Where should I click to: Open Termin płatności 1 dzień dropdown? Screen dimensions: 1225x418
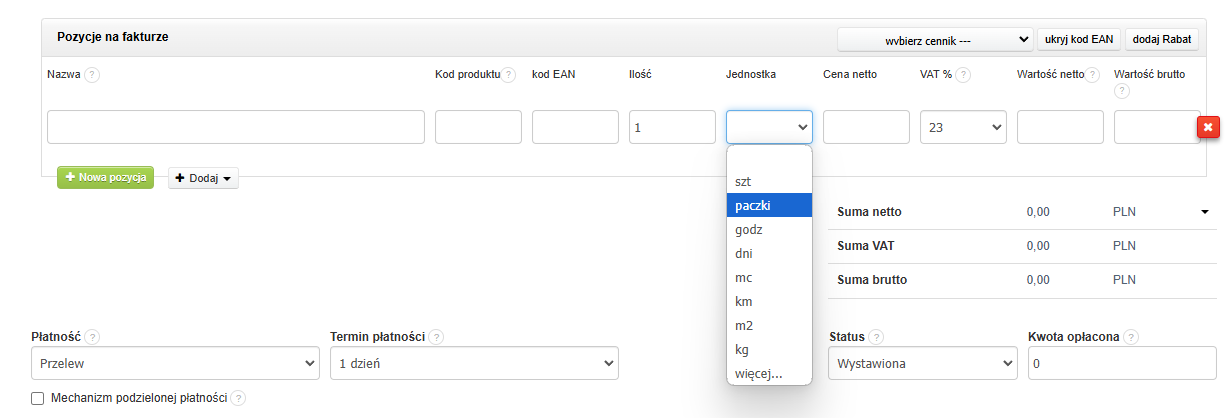[x=474, y=364]
